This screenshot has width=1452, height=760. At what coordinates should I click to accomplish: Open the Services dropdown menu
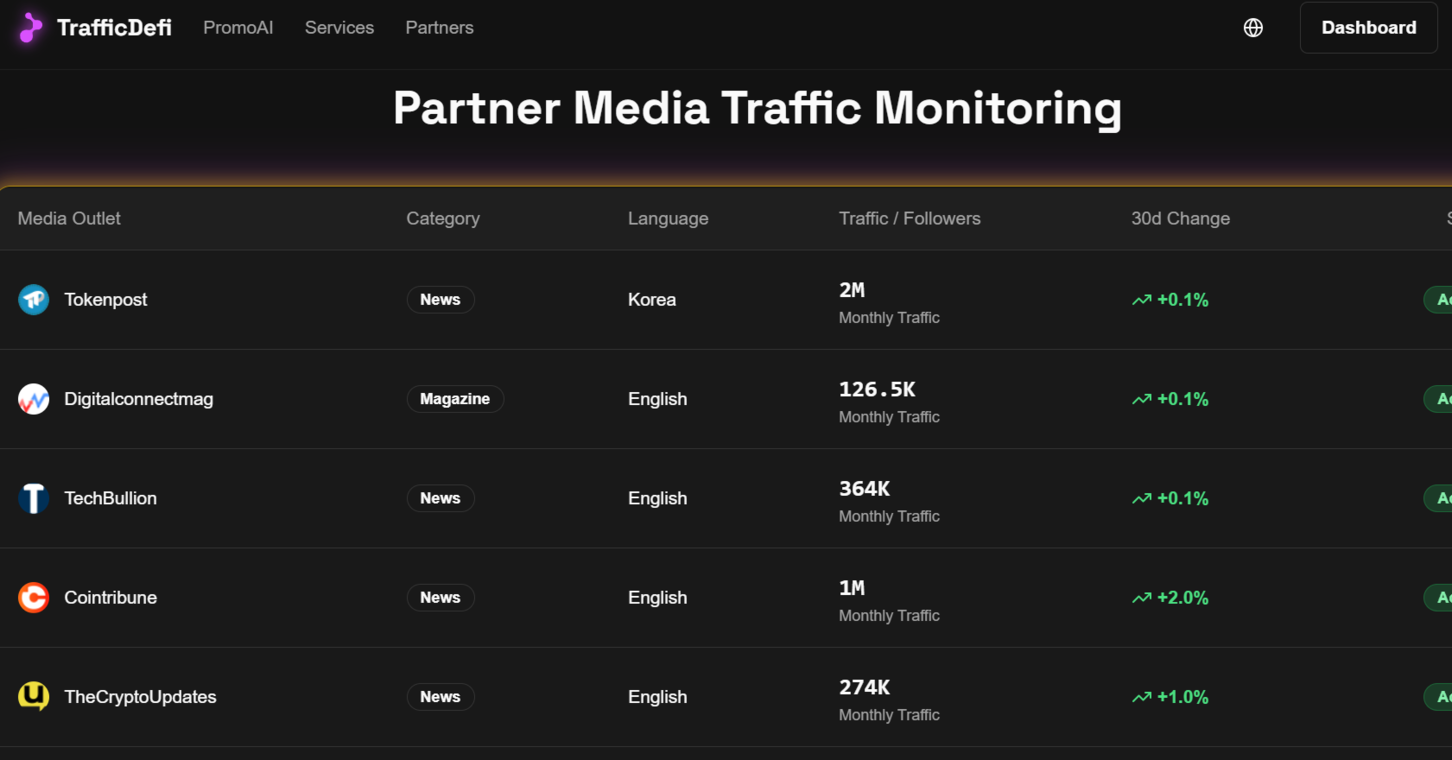tap(339, 27)
